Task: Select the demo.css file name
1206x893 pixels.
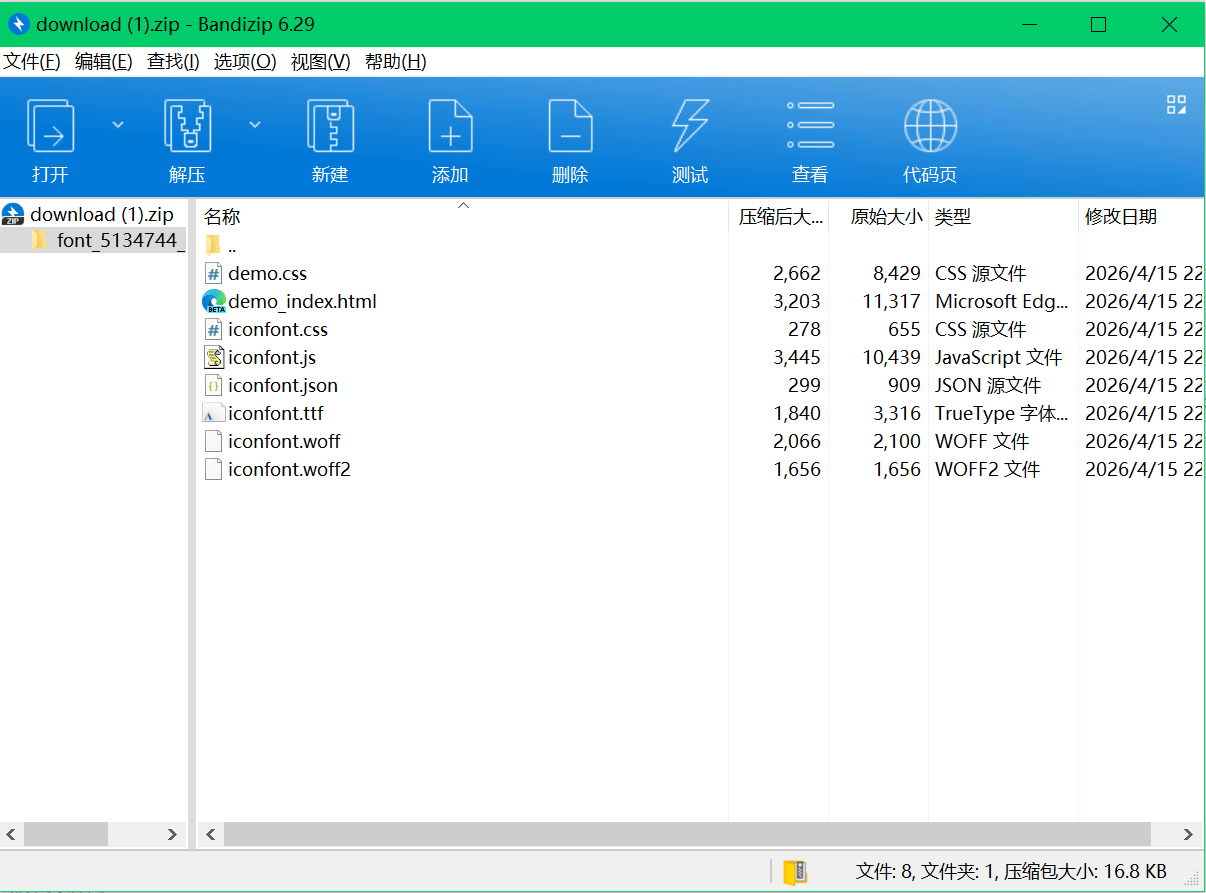Action: tap(267, 273)
